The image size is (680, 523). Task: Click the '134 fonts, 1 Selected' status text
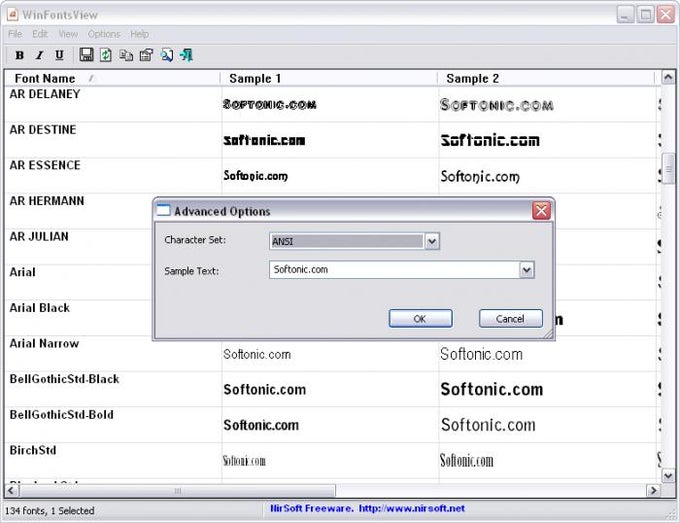49,510
